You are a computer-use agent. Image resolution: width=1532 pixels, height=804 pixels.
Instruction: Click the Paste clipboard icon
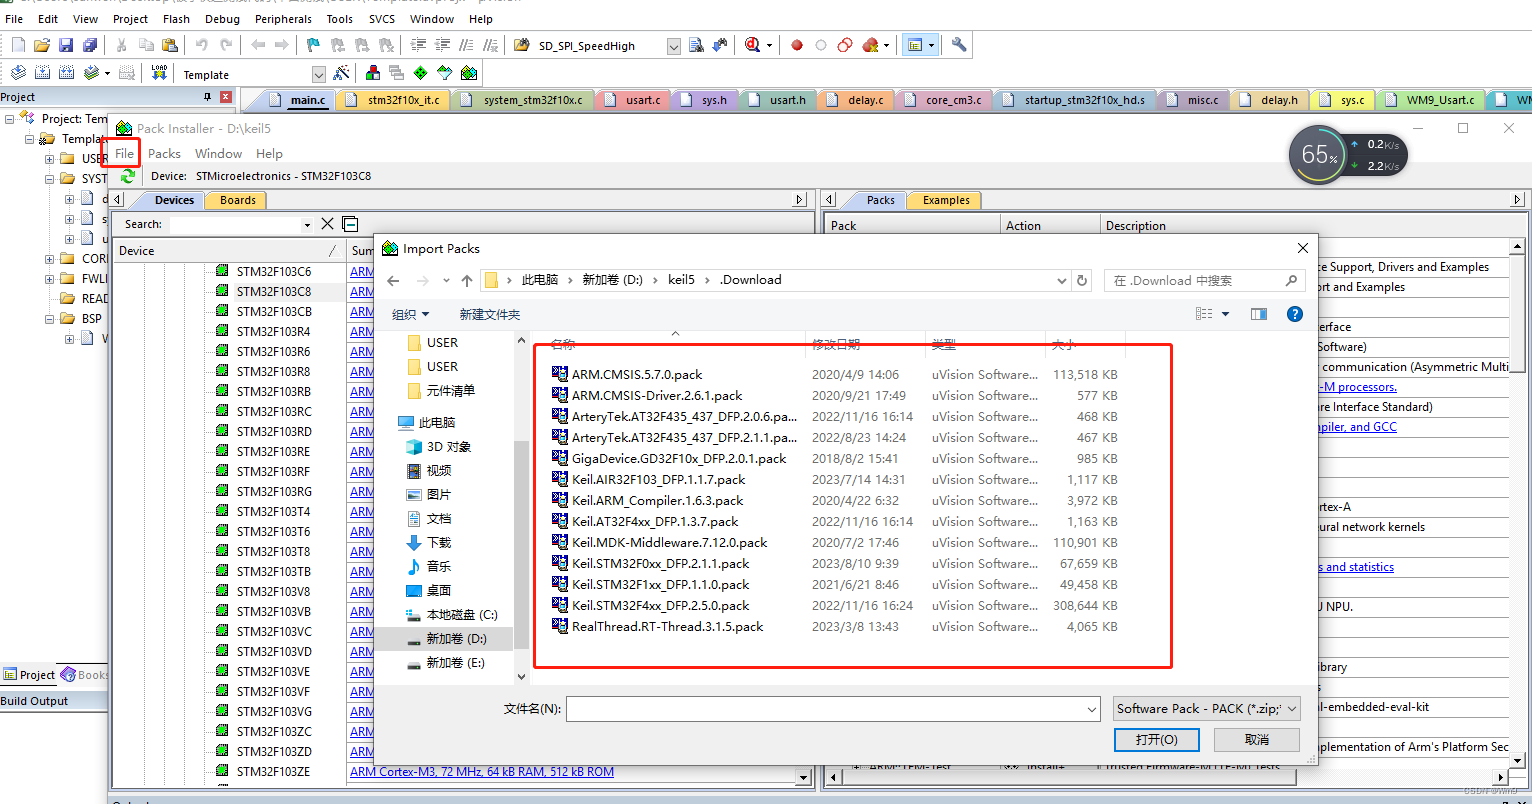tap(170, 45)
